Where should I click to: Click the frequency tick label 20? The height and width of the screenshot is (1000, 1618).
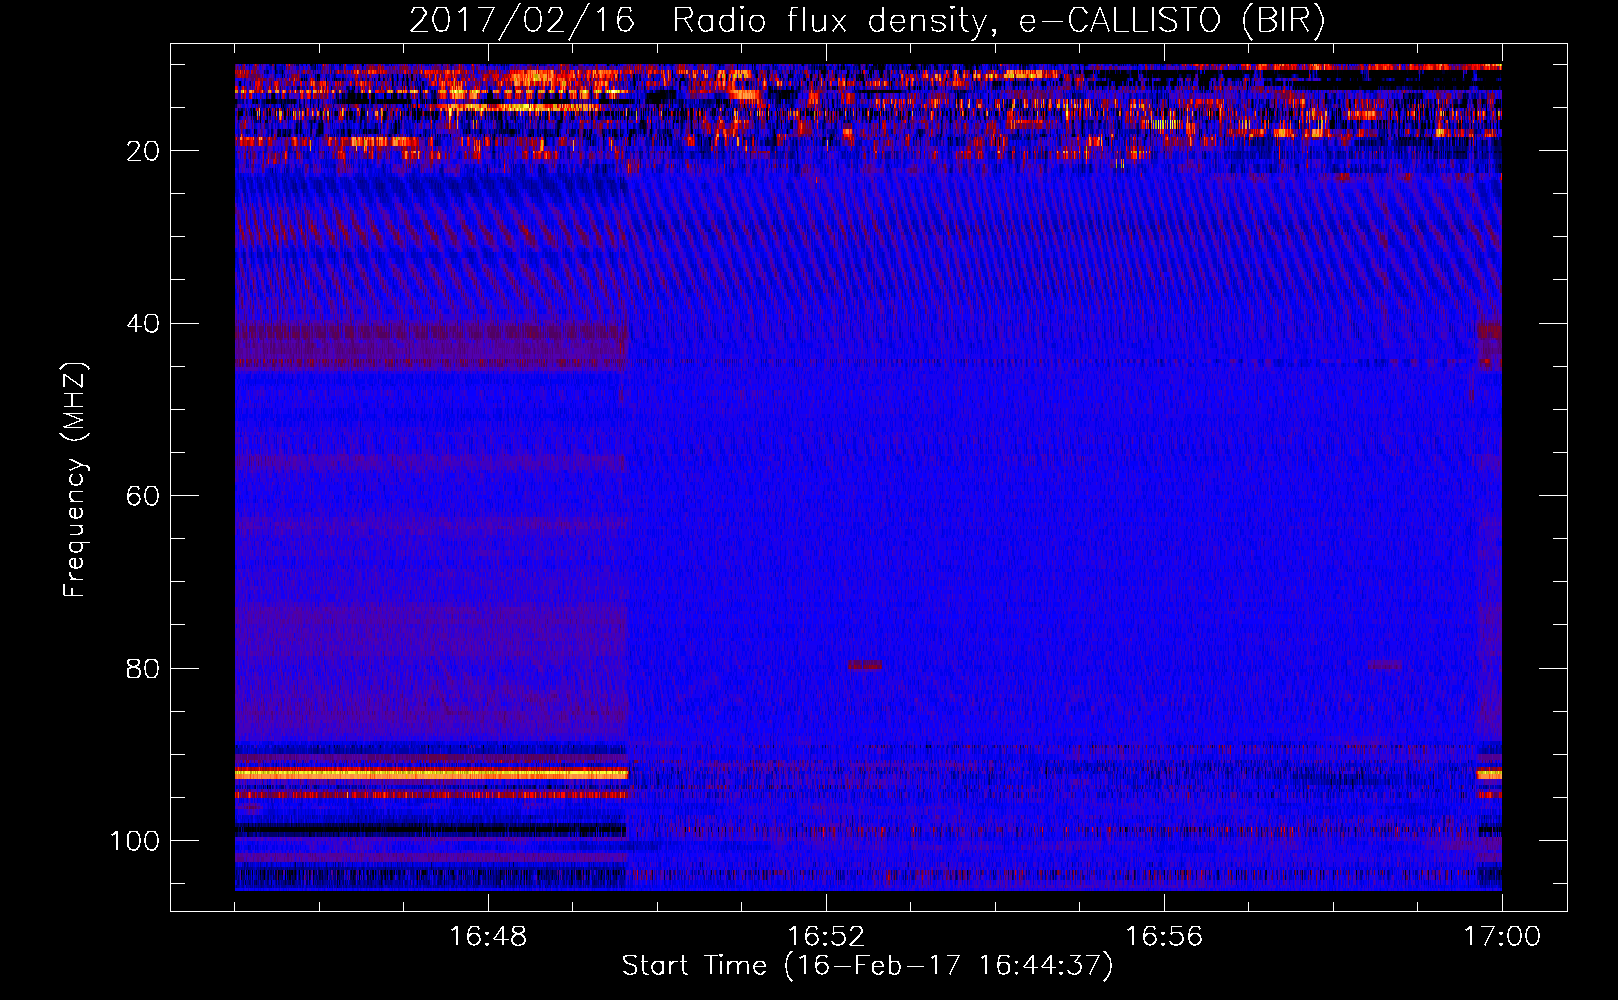143,151
